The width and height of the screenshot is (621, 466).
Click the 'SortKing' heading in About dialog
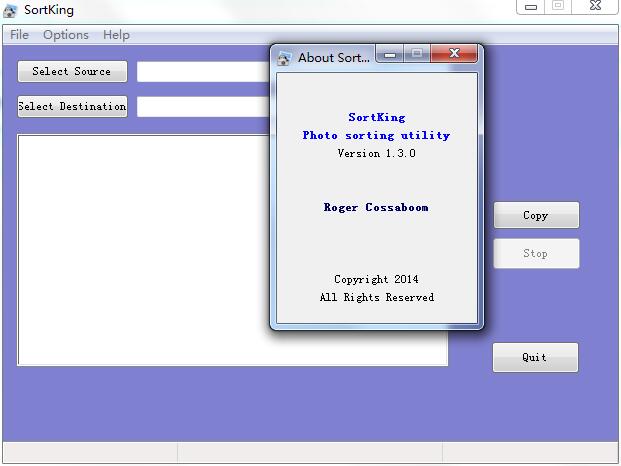pos(377,117)
